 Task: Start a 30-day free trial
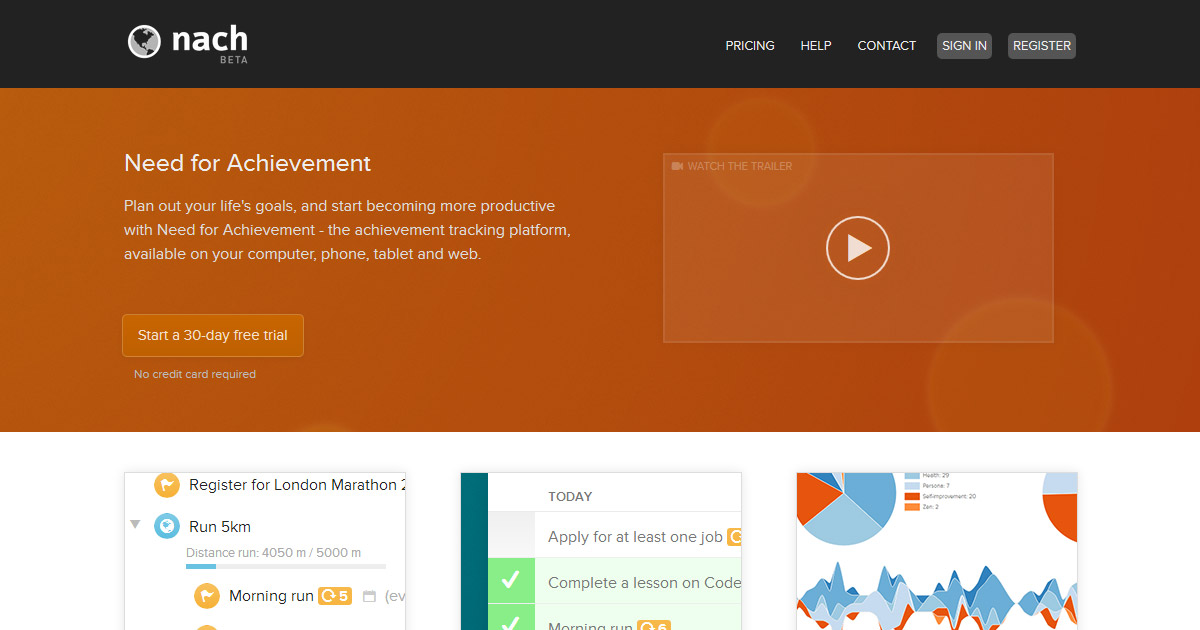pos(212,336)
